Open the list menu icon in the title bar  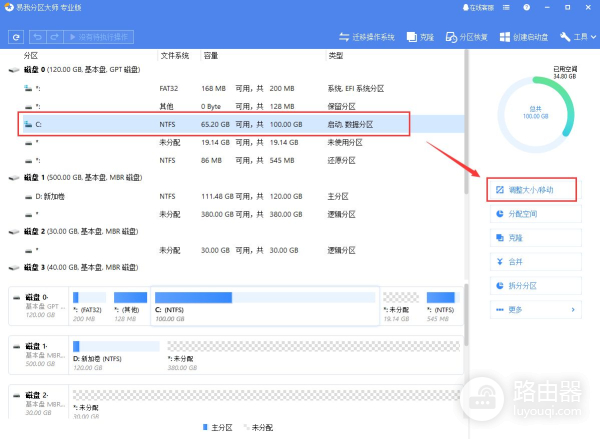(x=506, y=8)
